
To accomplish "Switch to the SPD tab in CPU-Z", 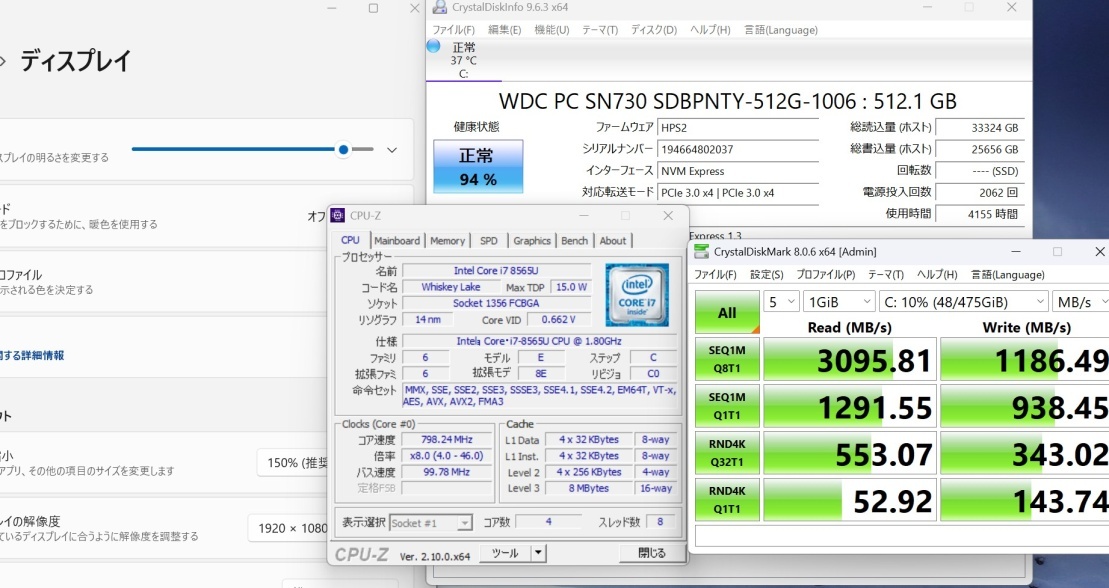I will click(489, 241).
